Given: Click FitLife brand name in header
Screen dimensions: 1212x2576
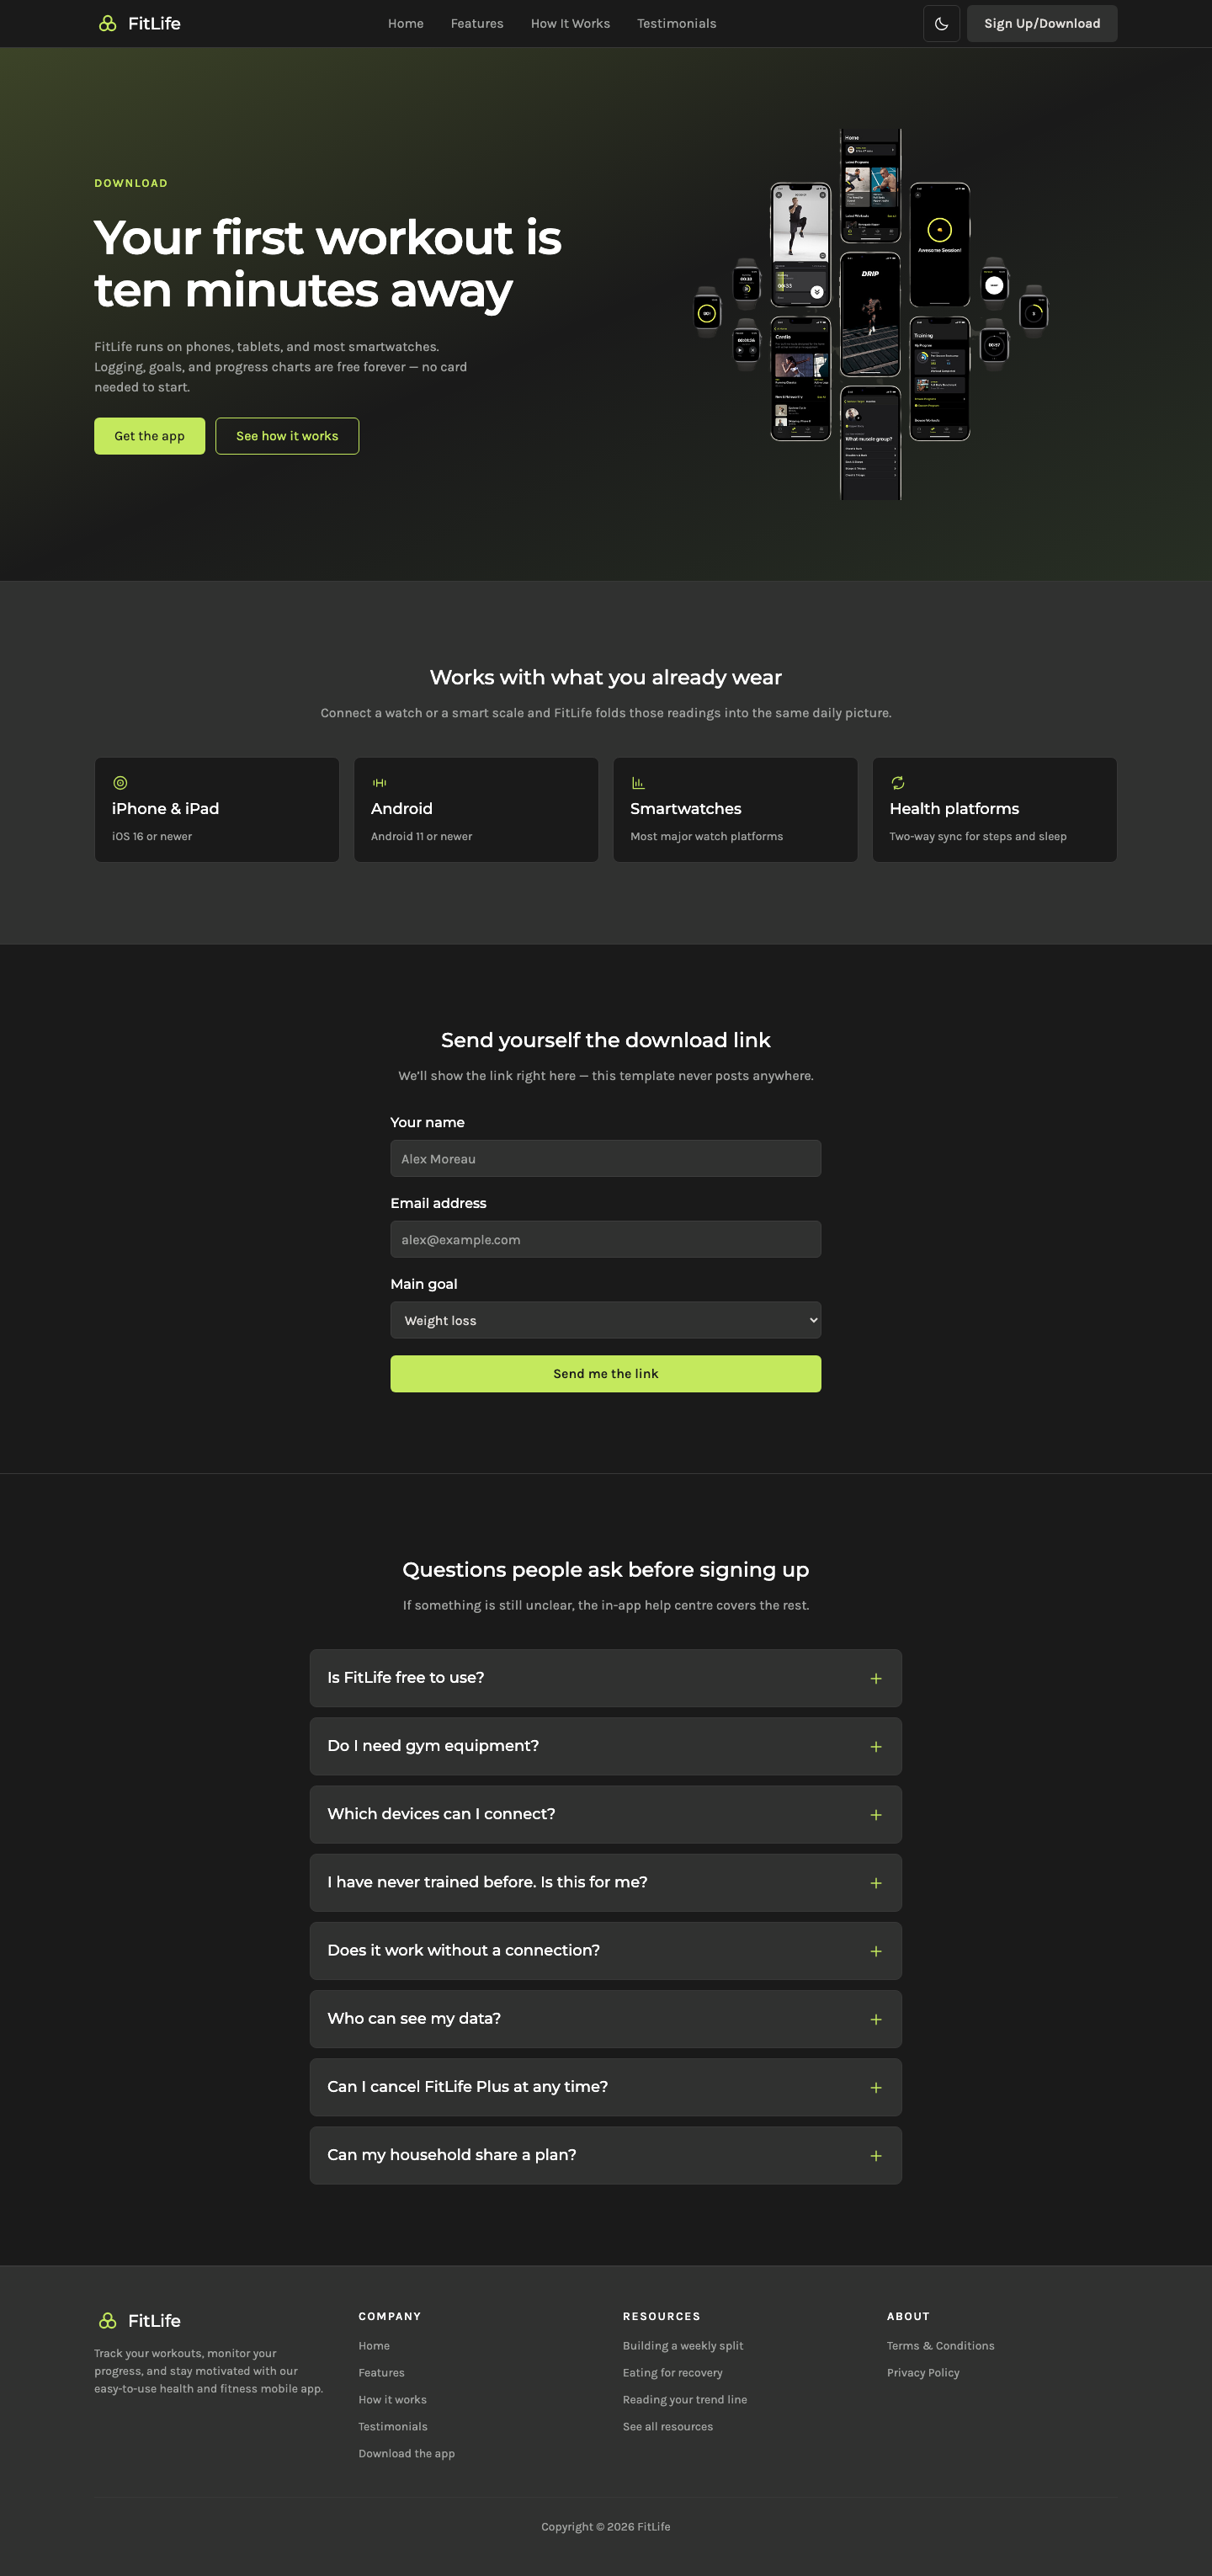Looking at the screenshot, I should point(154,23).
